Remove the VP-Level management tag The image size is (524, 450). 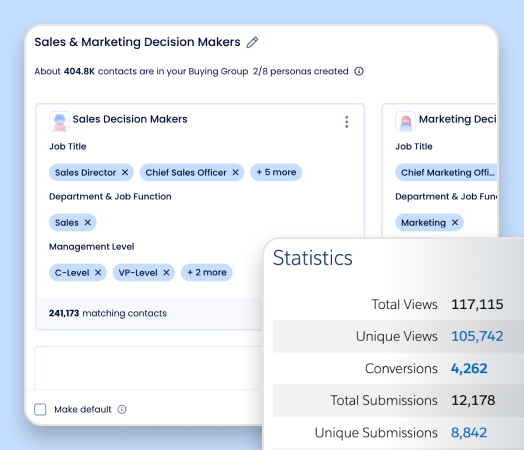point(166,273)
